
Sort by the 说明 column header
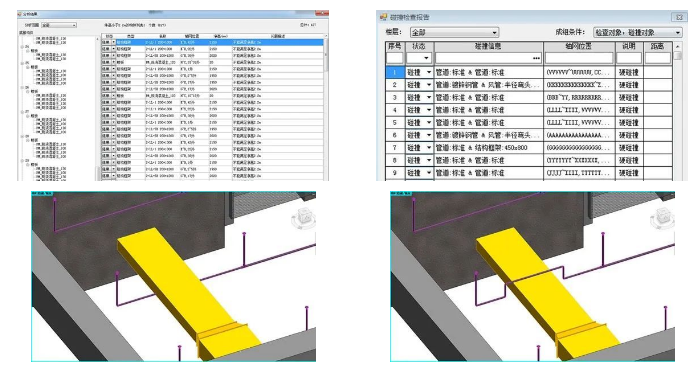(x=629, y=46)
